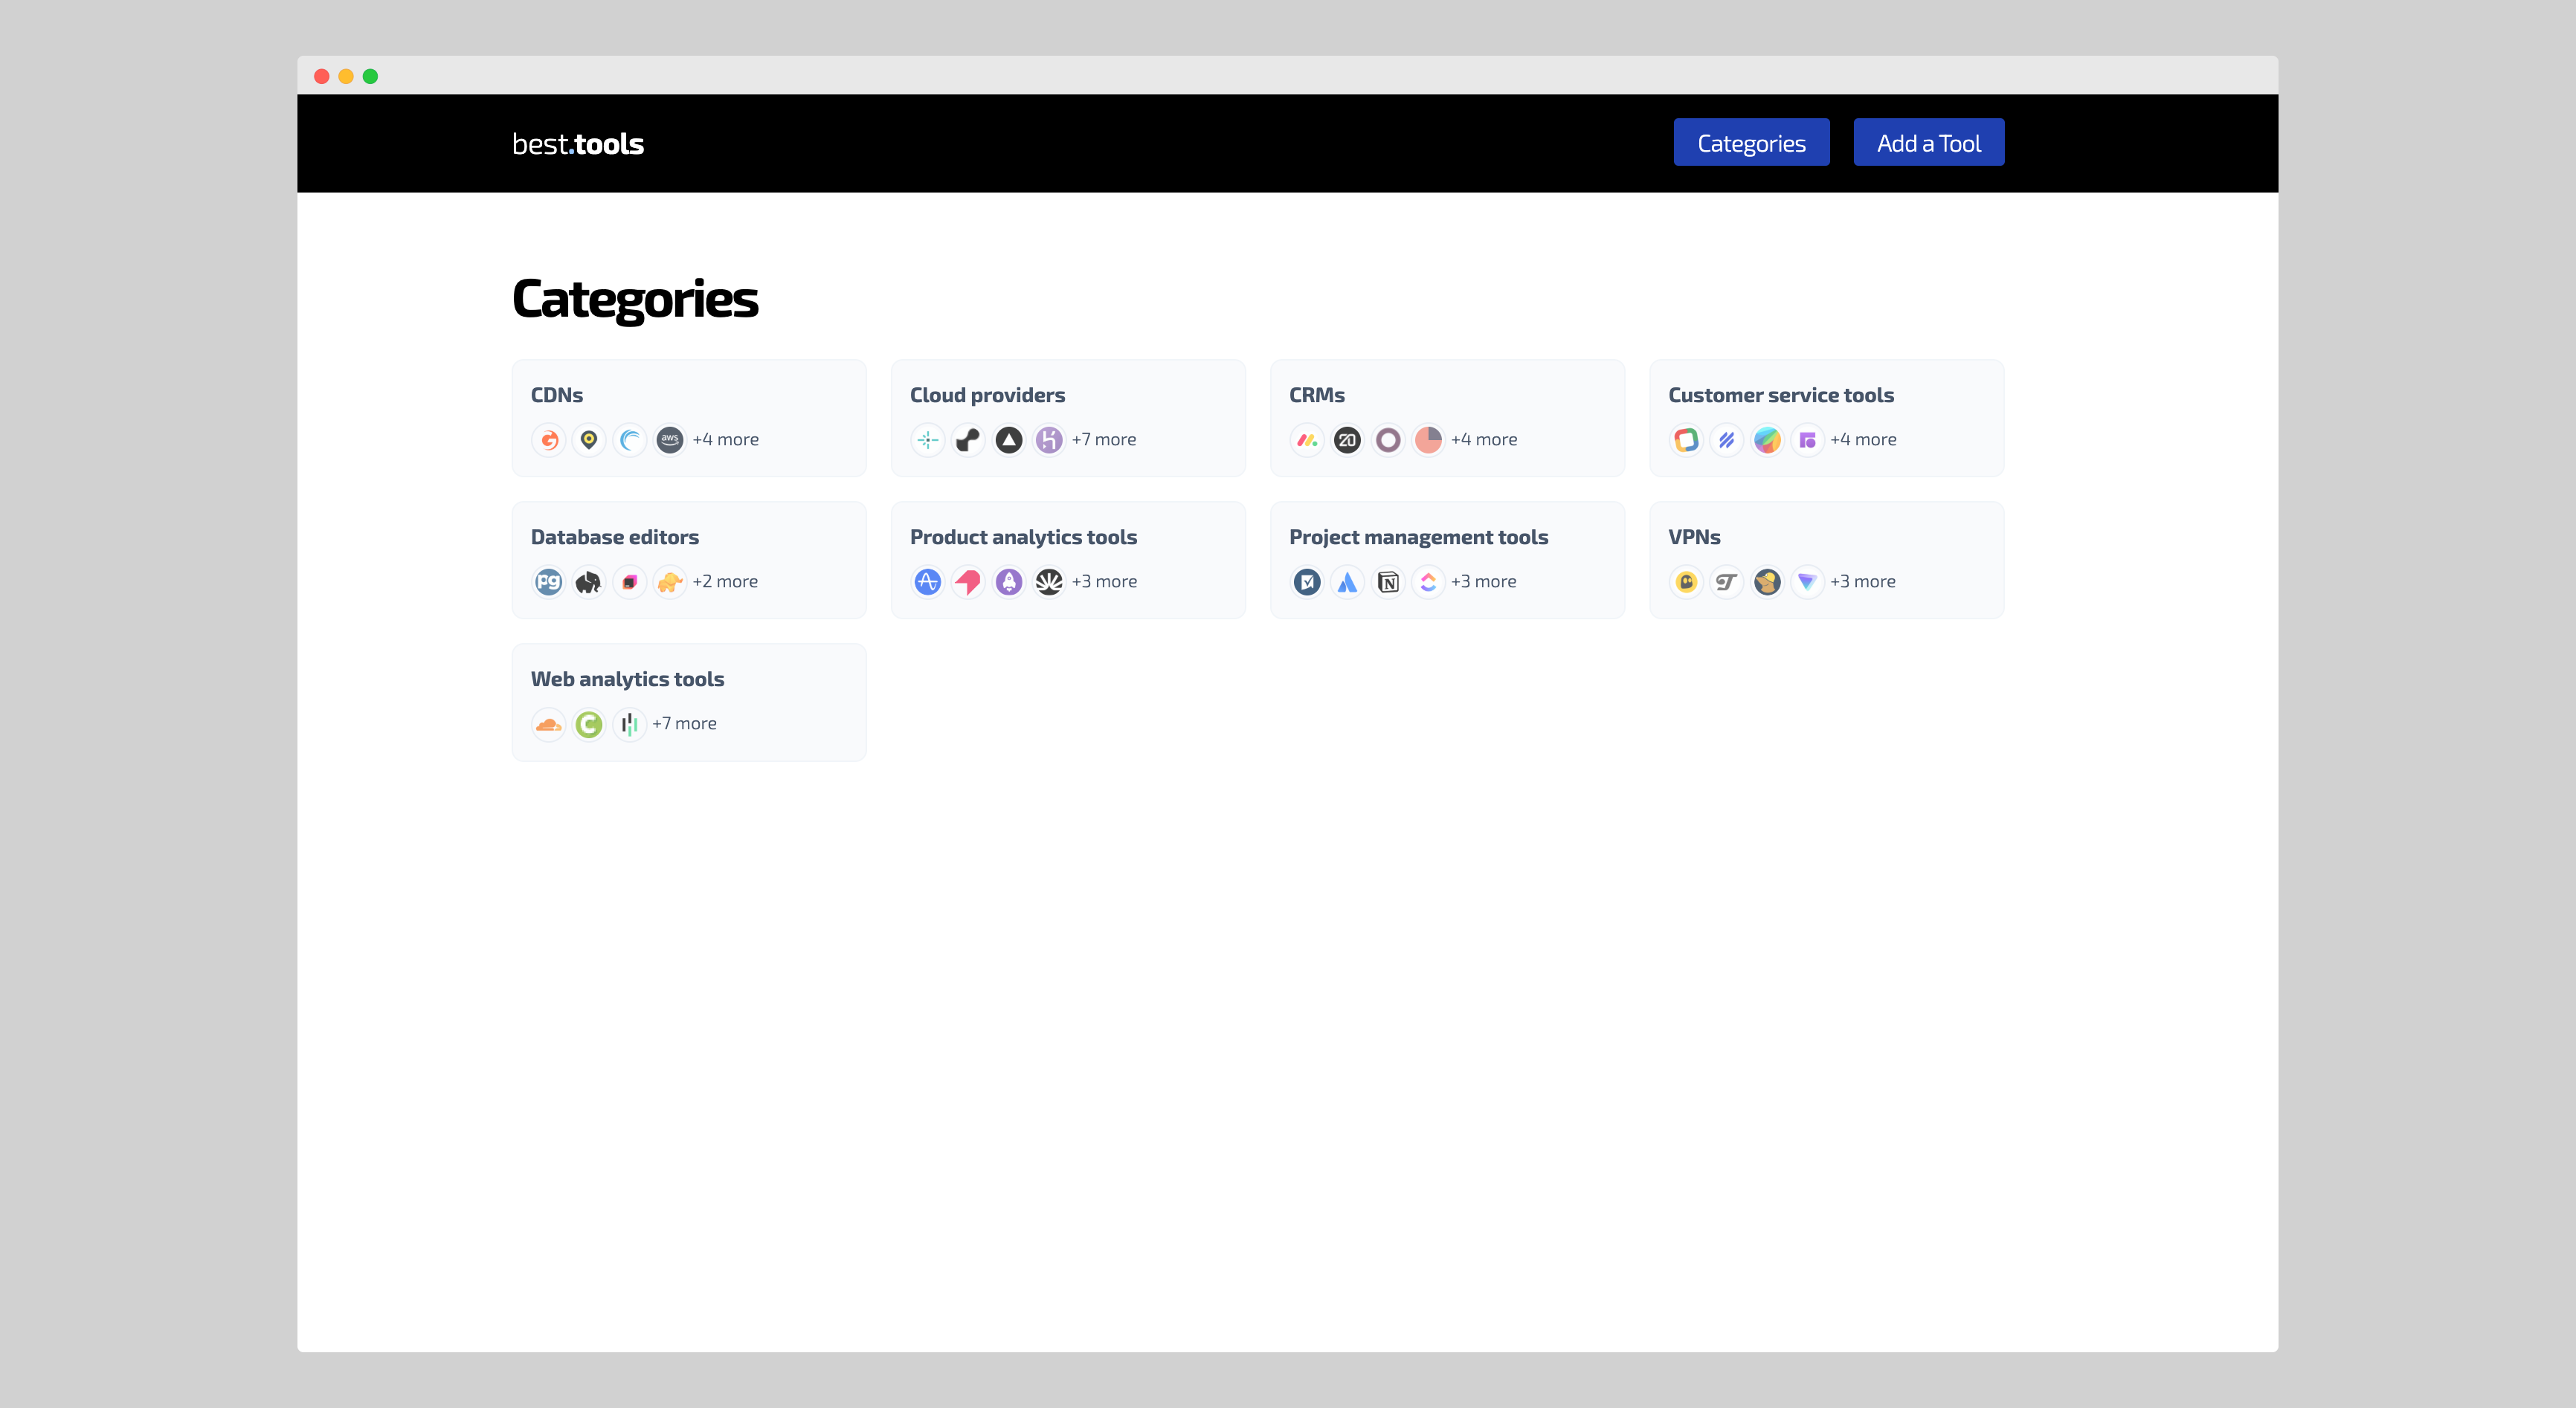This screenshot has height=1408, width=2576.
Task: Open the Customer service tools category card
Action: point(1826,418)
